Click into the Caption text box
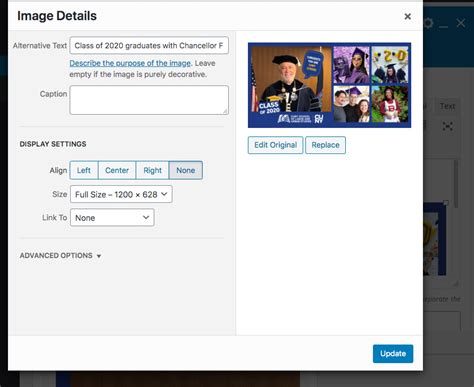The image size is (474, 387). [x=149, y=100]
